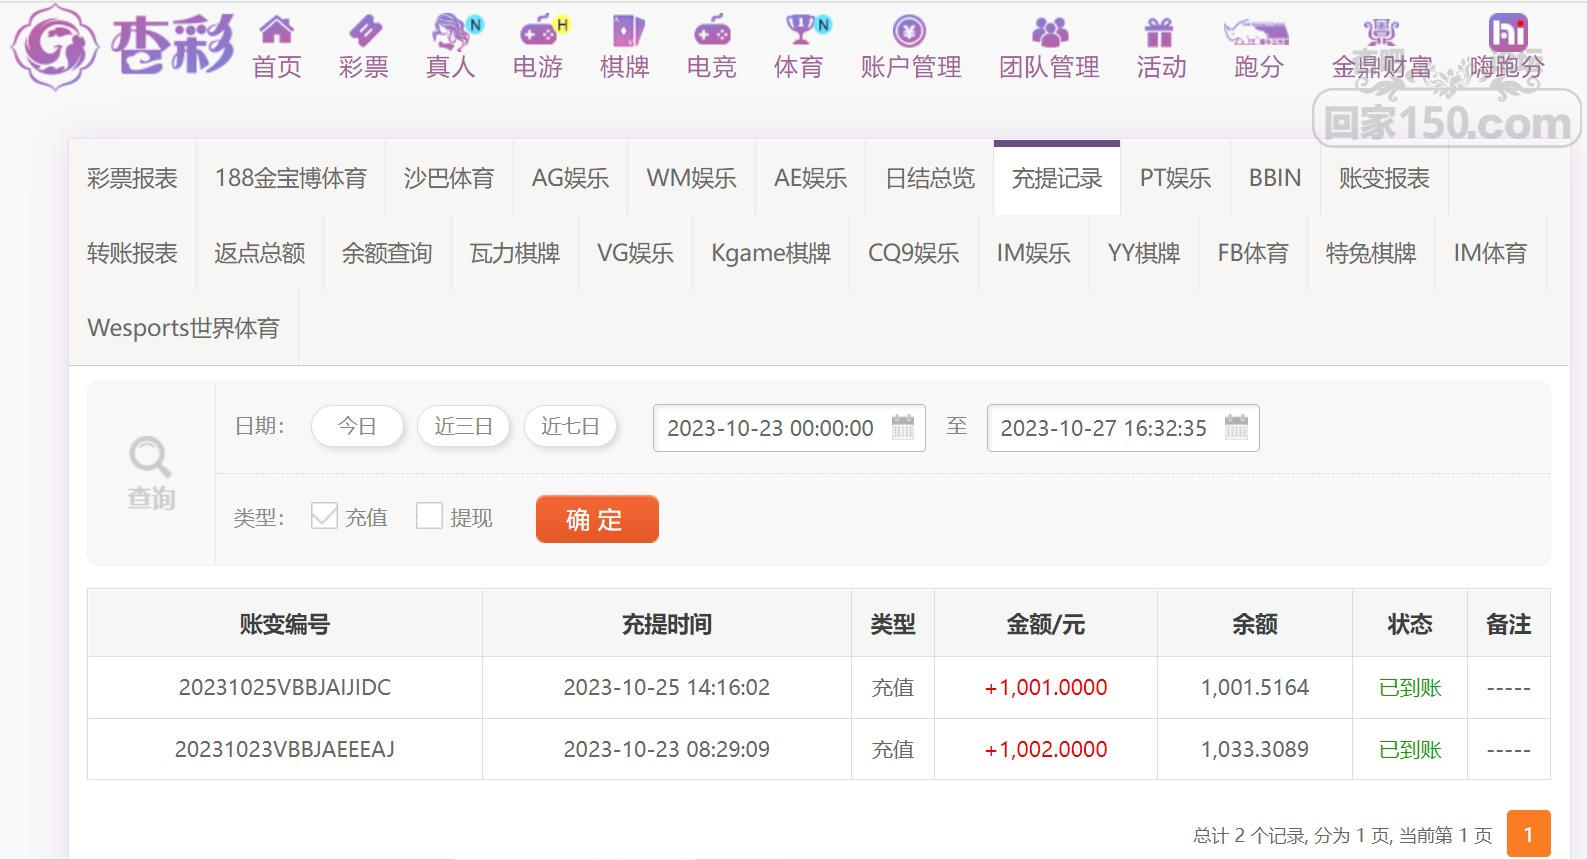This screenshot has width=1587, height=860.
Task: Toggle the 提现 withdrawal checkbox
Action: click(x=429, y=516)
